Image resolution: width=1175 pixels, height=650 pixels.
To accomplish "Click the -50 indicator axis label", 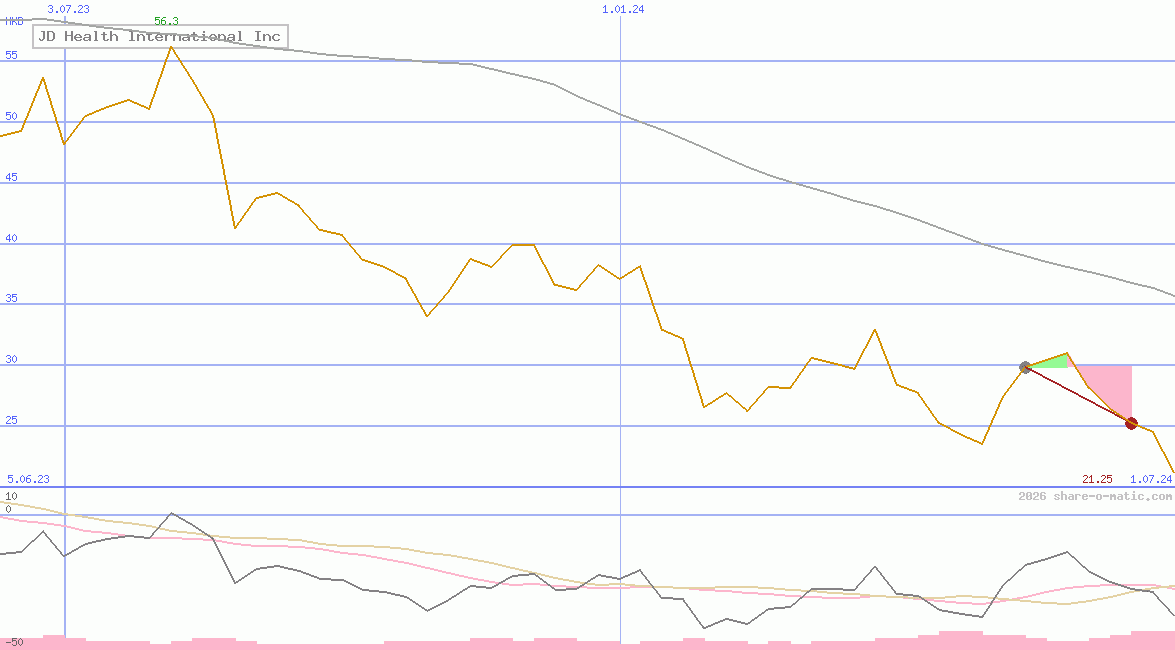I will click(x=14, y=643).
